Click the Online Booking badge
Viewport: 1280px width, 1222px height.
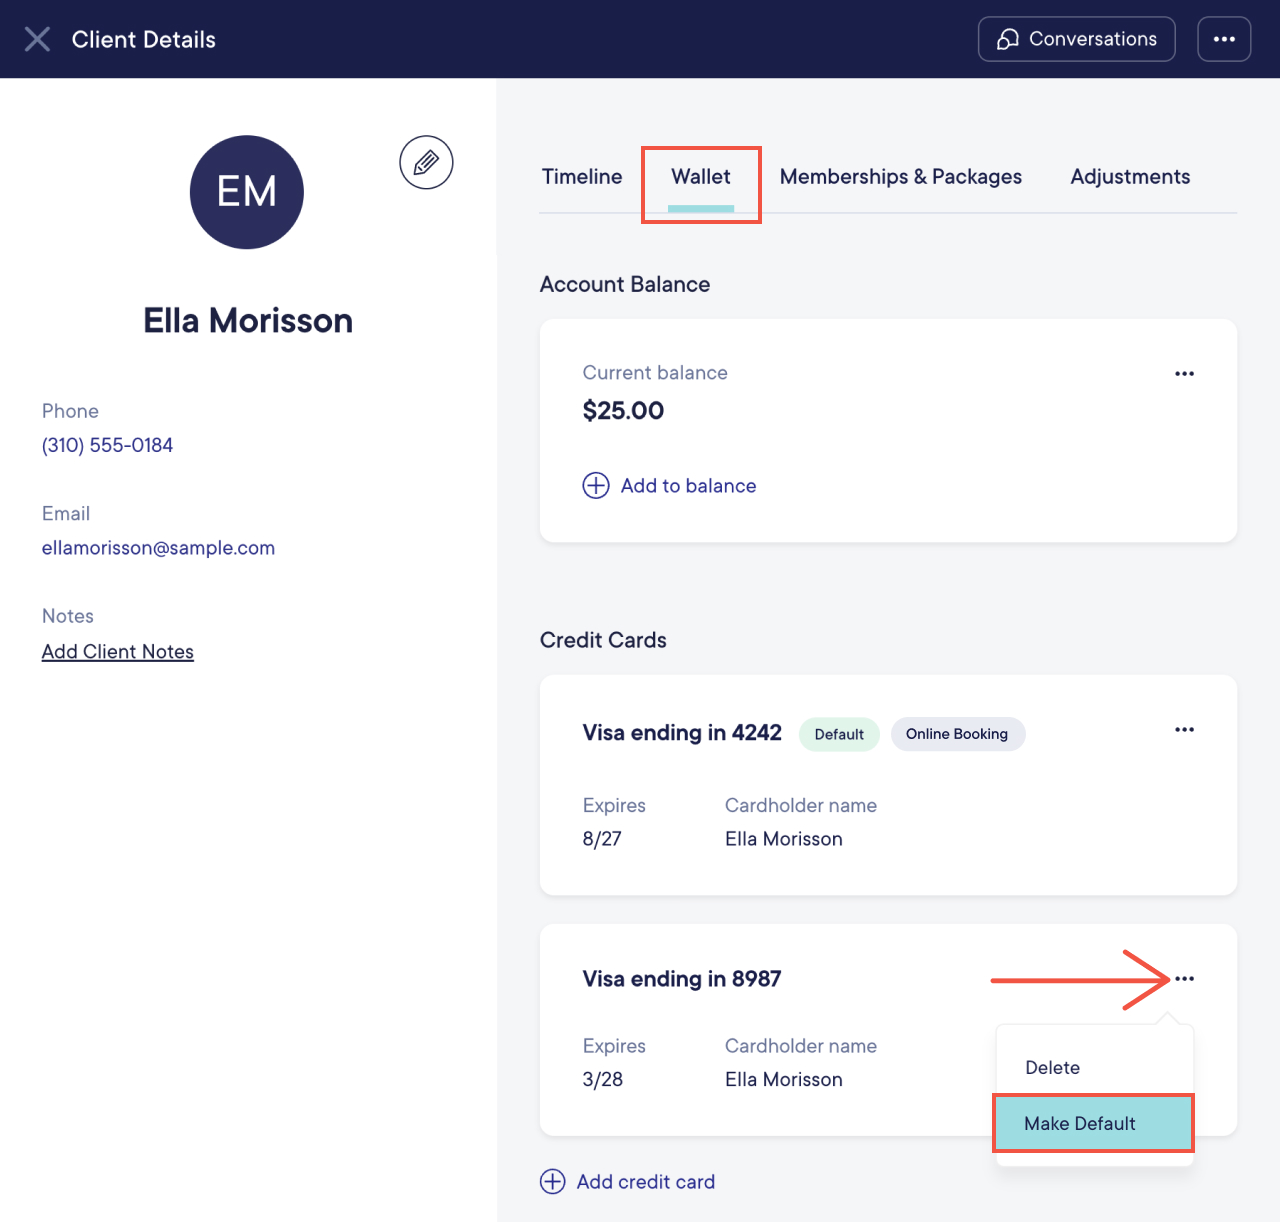pos(957,734)
